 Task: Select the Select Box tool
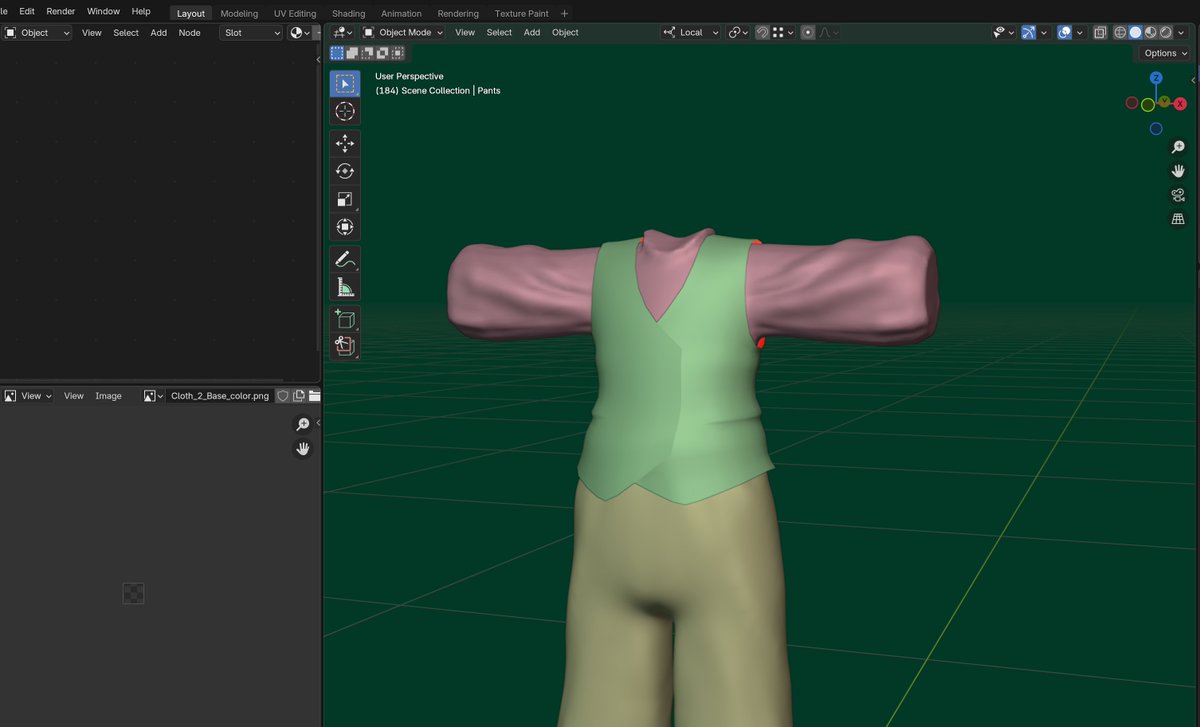point(345,84)
